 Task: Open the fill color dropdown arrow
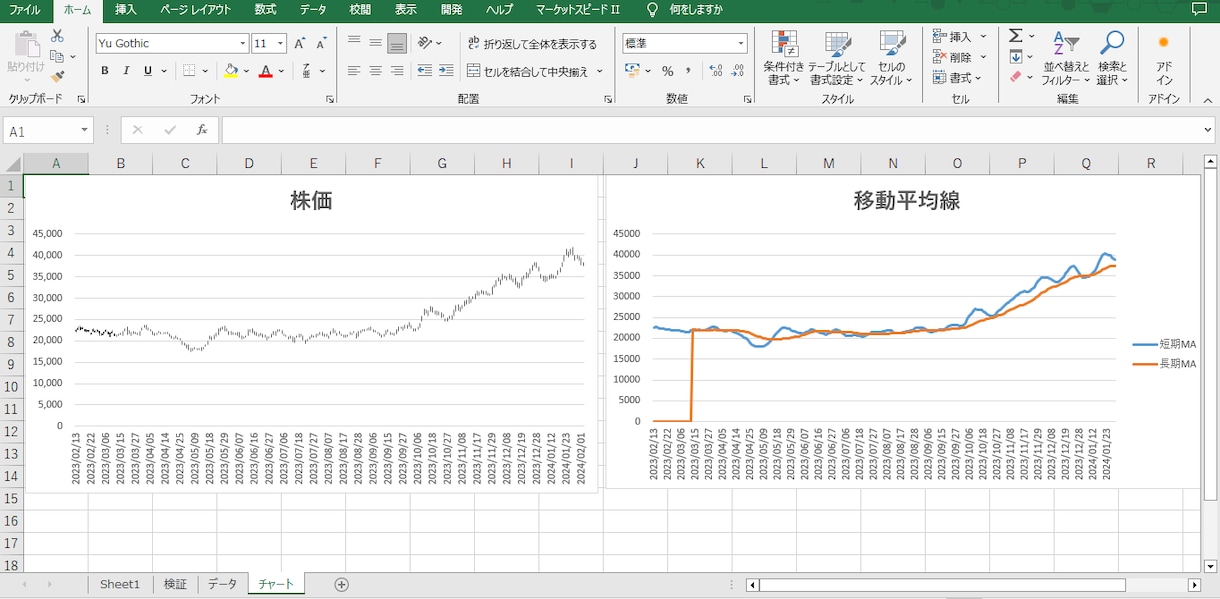coord(247,71)
